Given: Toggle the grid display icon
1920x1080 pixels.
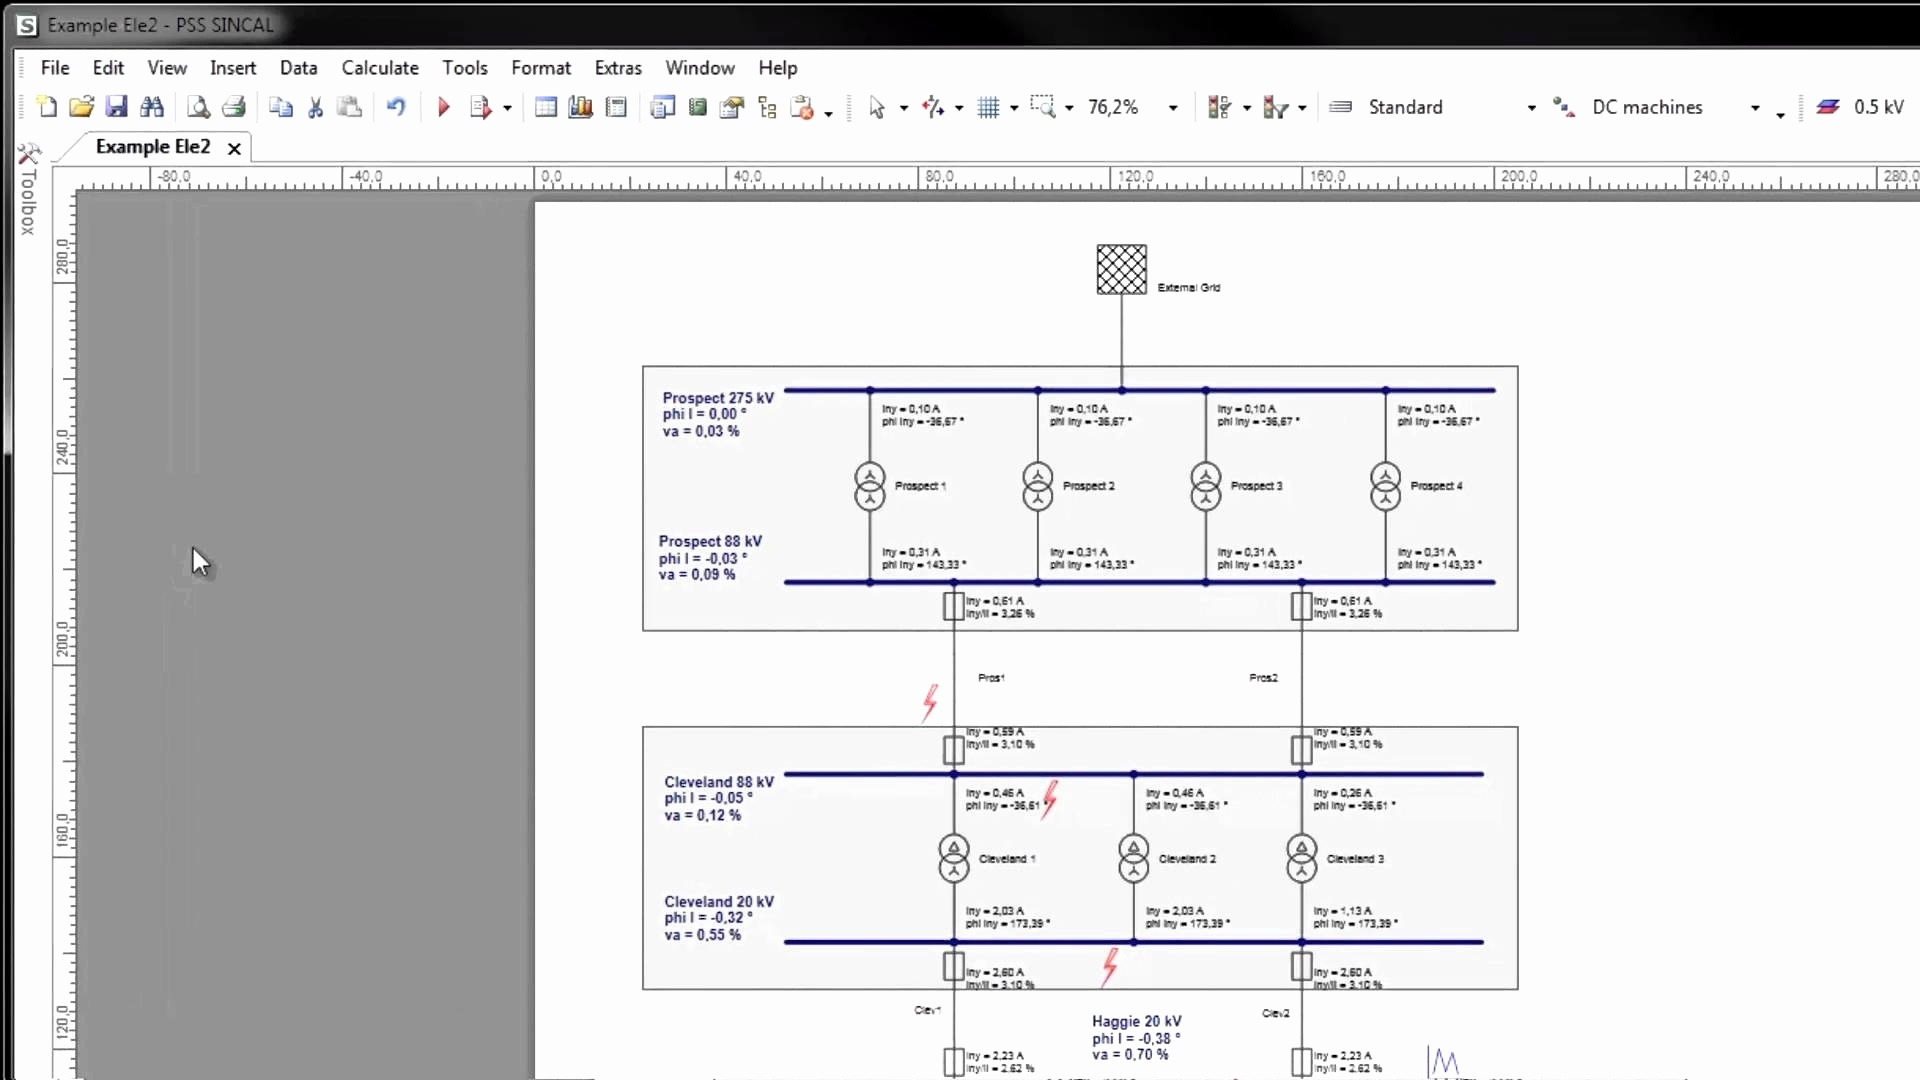Looking at the screenshot, I should 988,107.
